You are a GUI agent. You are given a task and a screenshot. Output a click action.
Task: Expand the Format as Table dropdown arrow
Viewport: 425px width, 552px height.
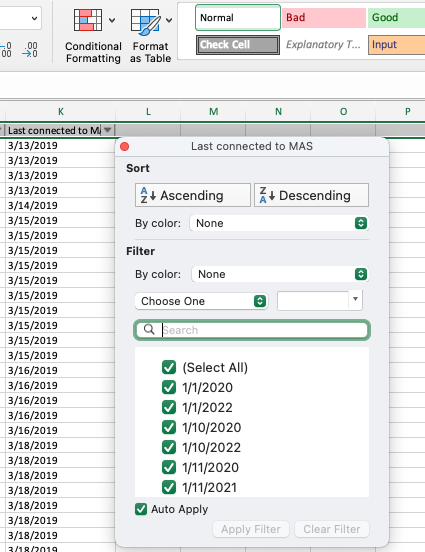point(169,20)
